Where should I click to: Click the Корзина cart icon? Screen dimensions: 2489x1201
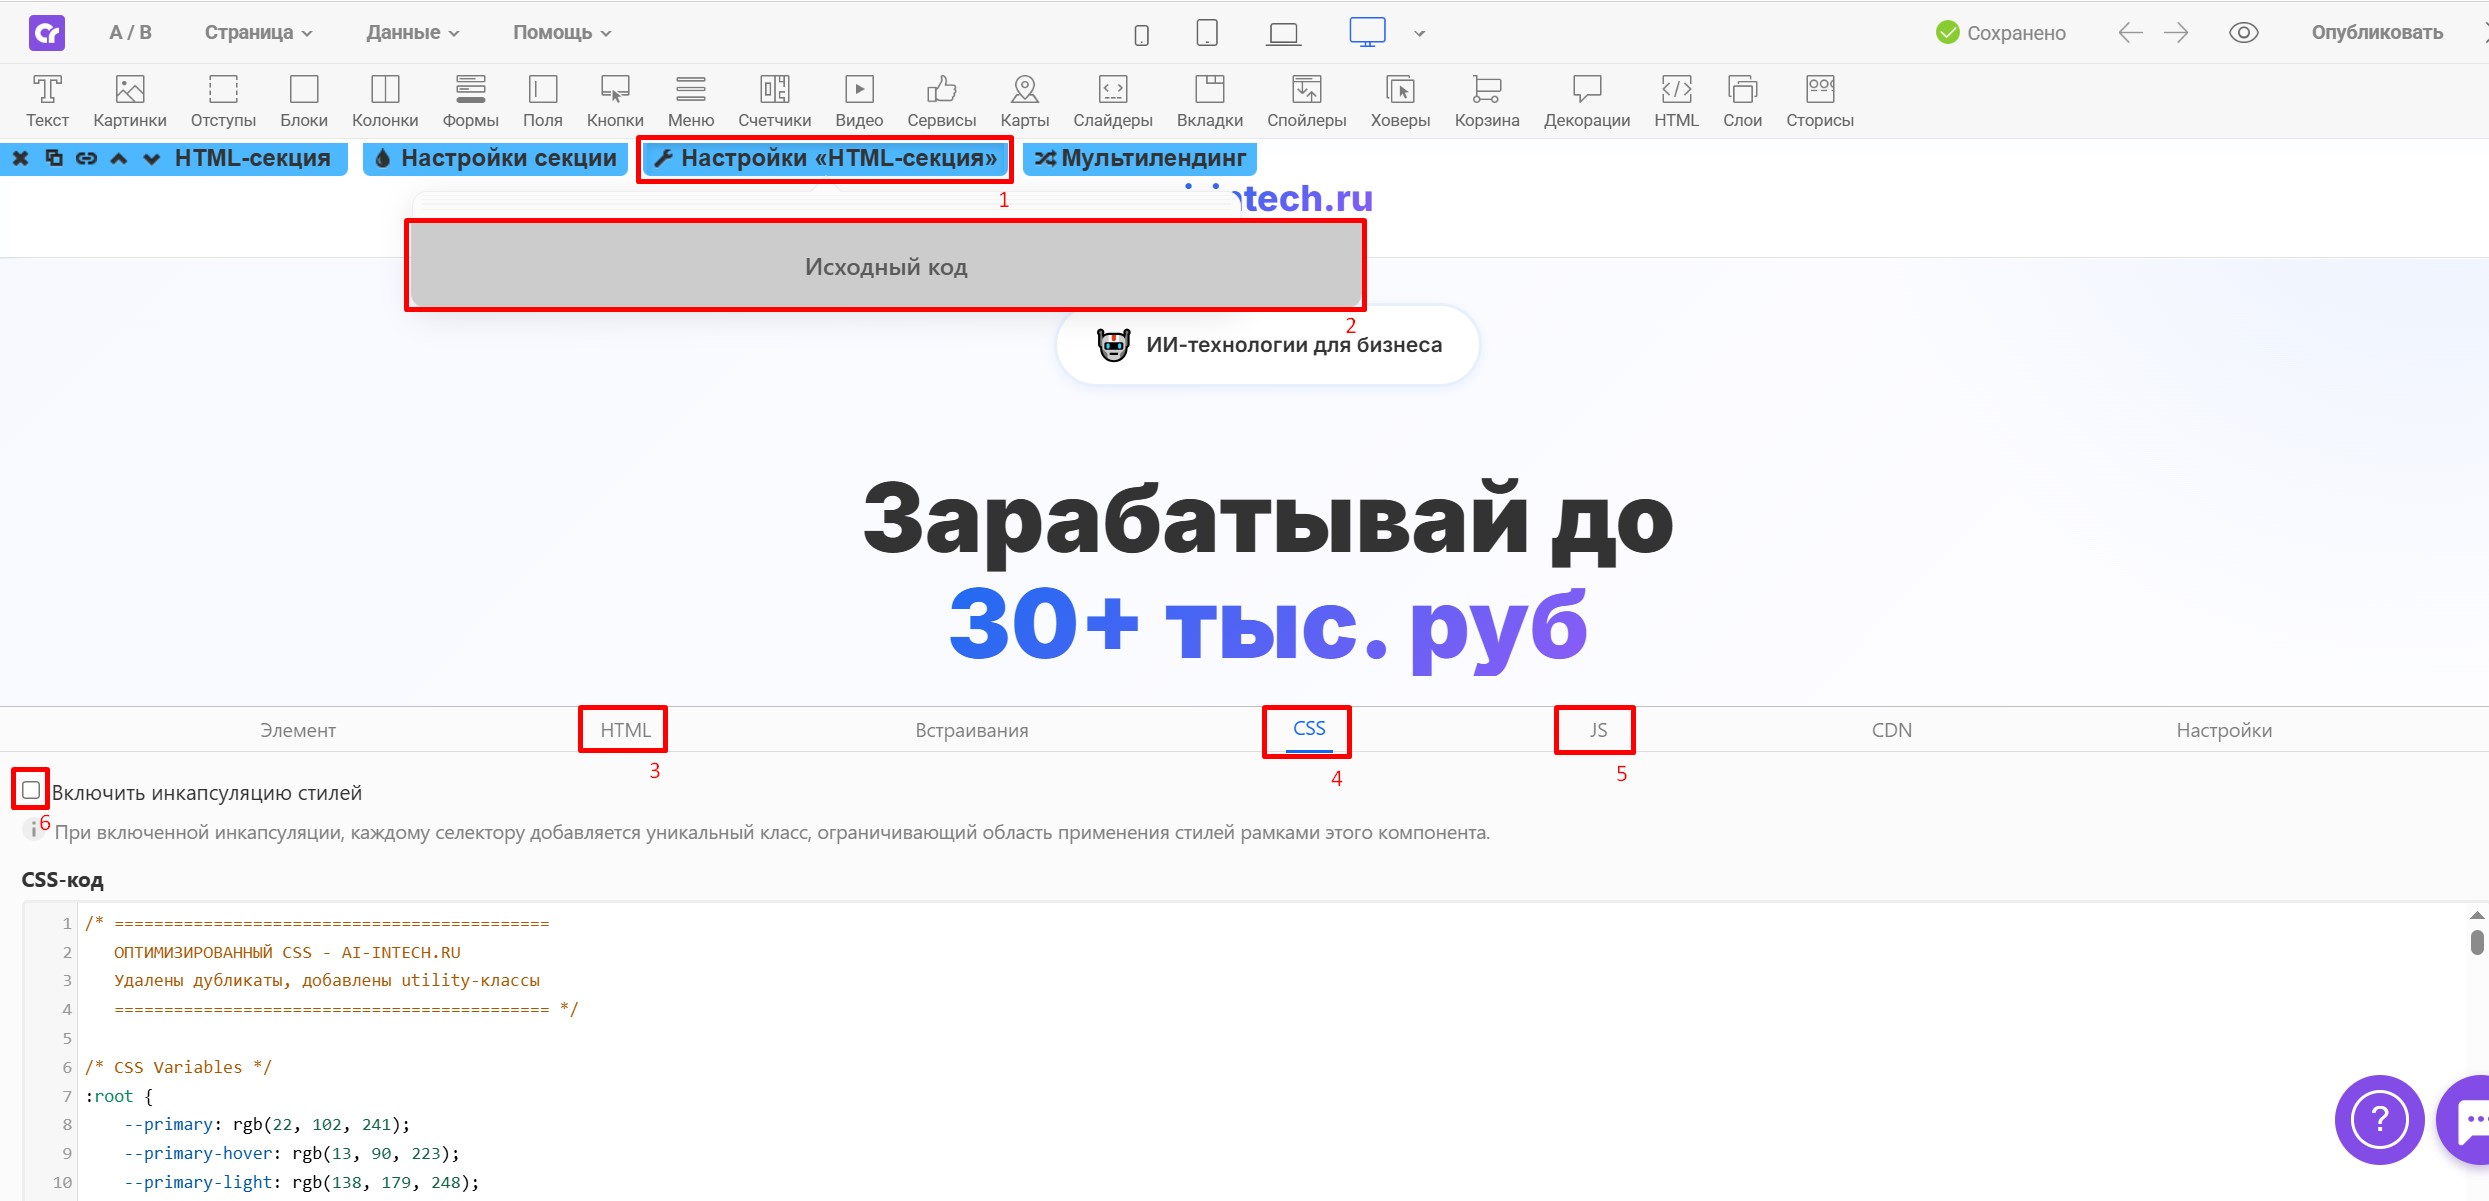(x=1486, y=100)
